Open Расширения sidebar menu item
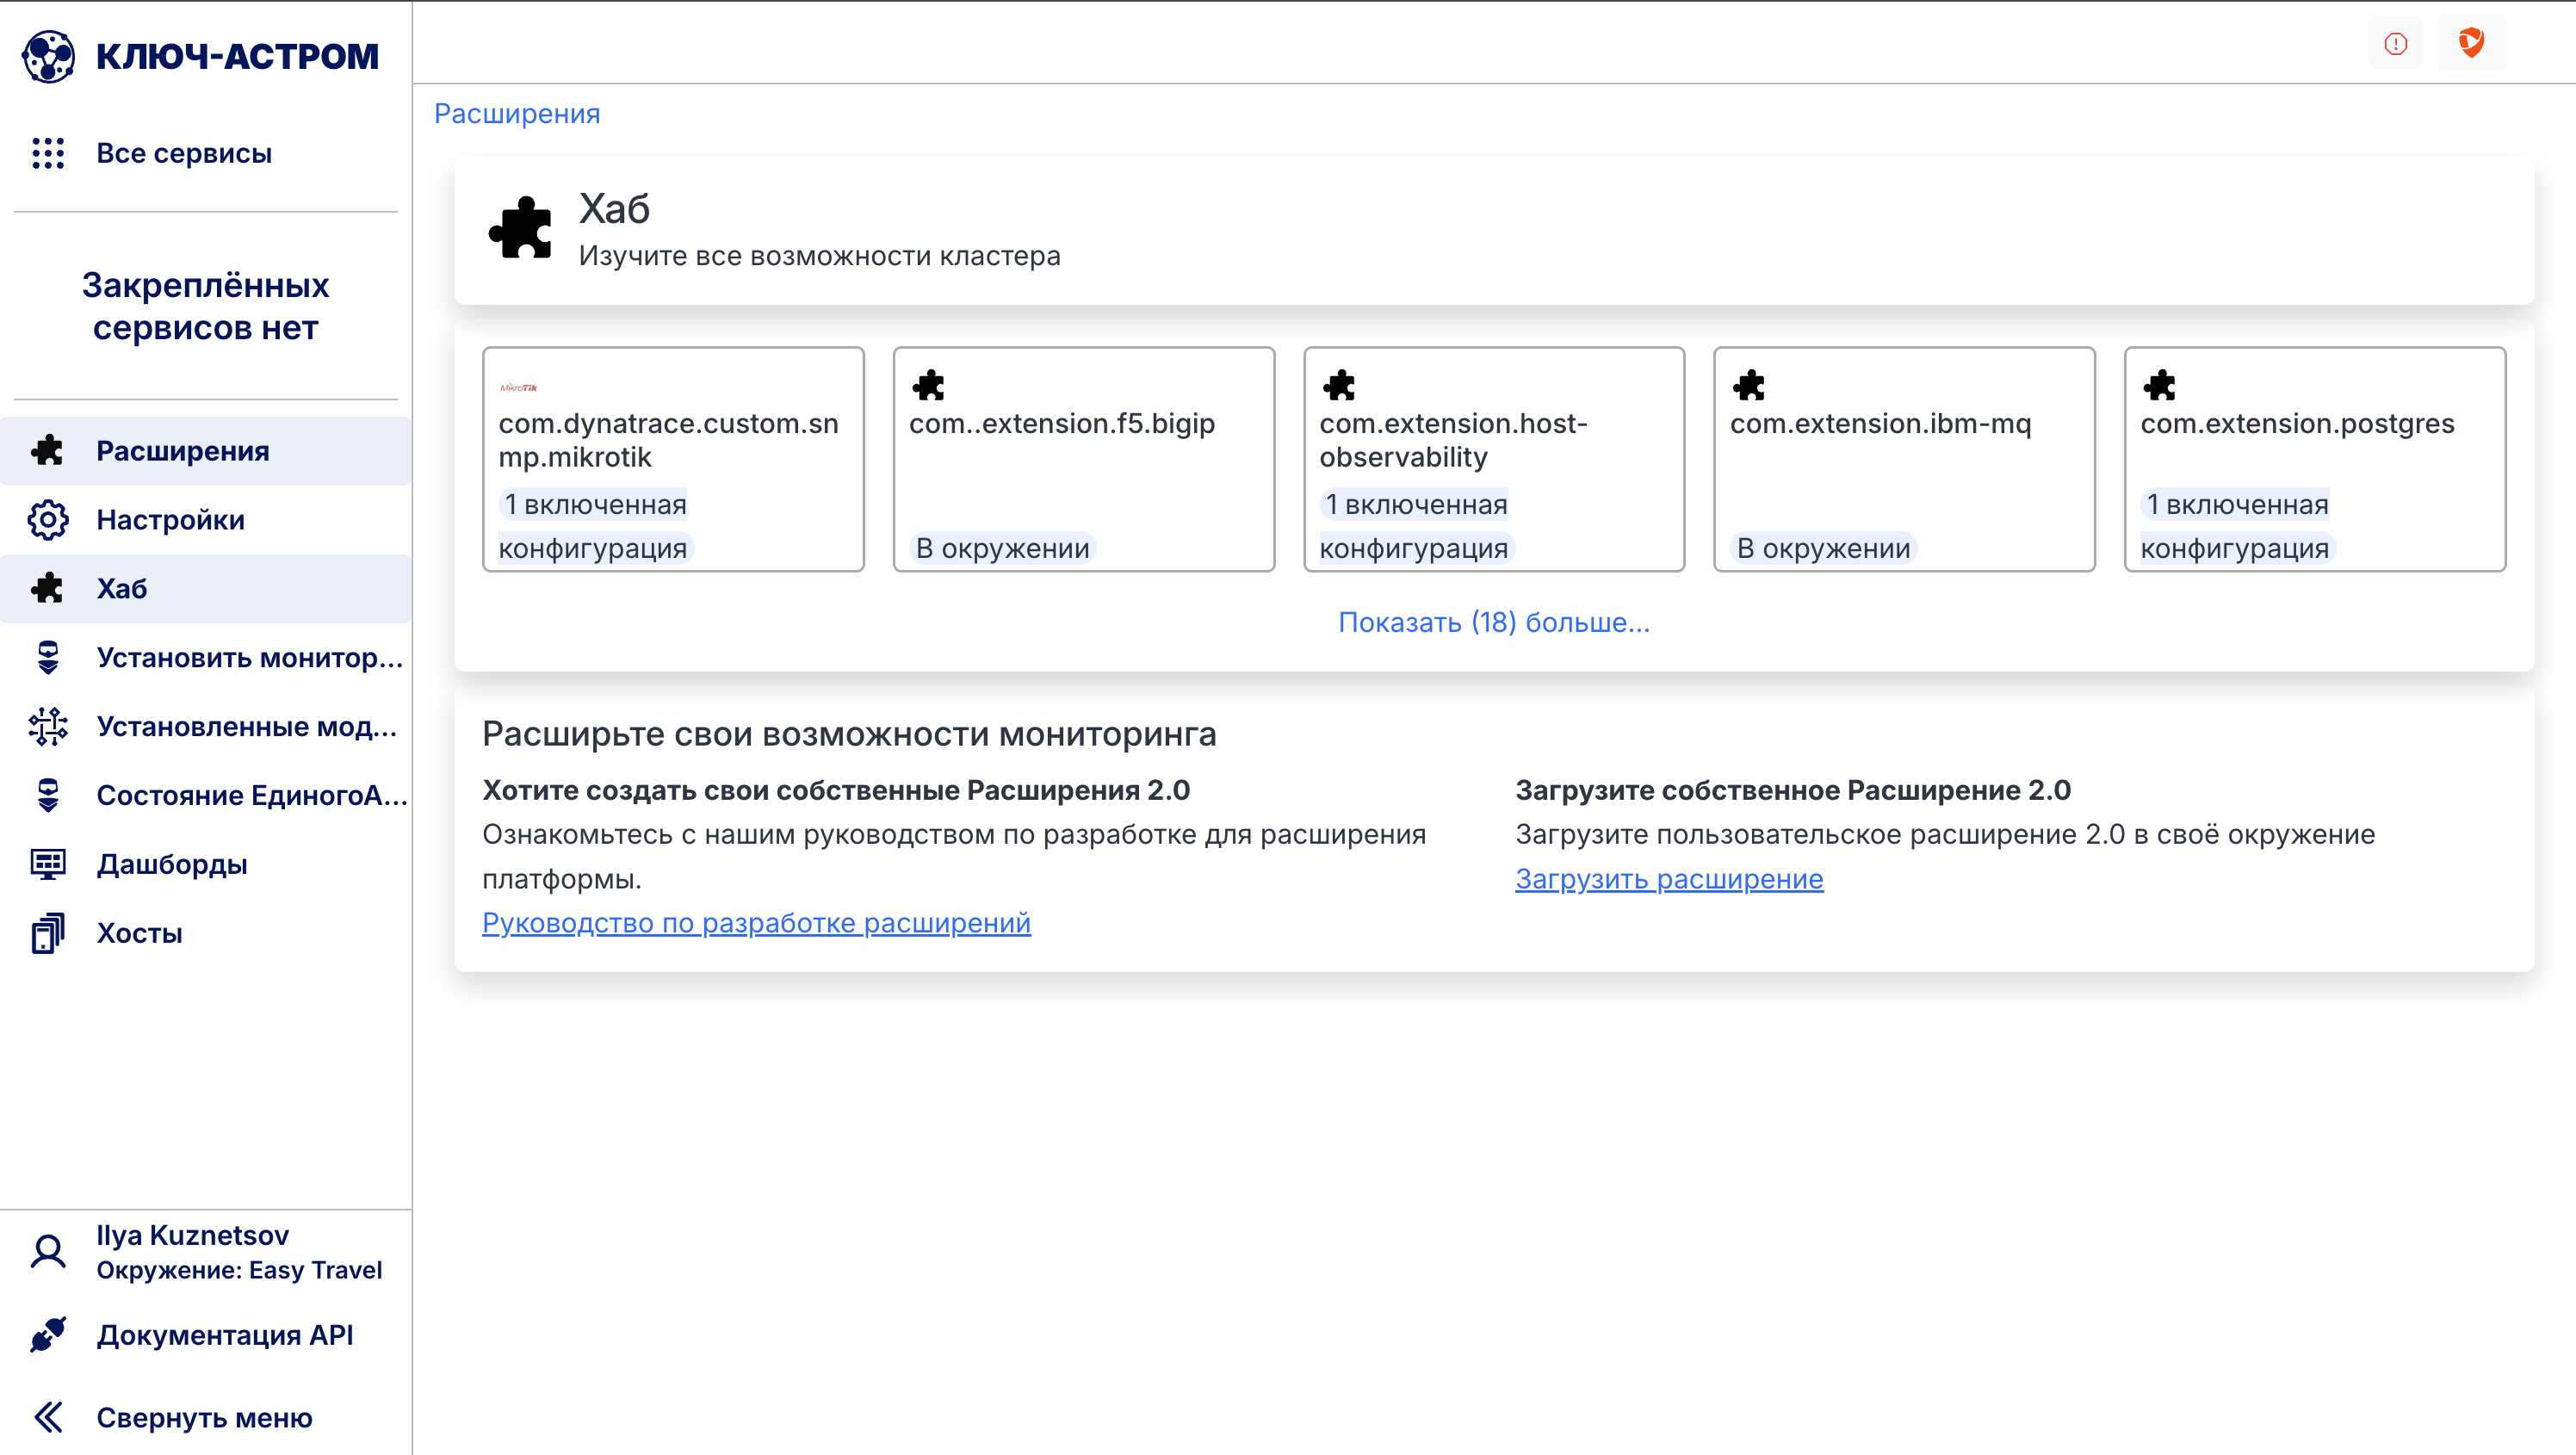 [183, 451]
